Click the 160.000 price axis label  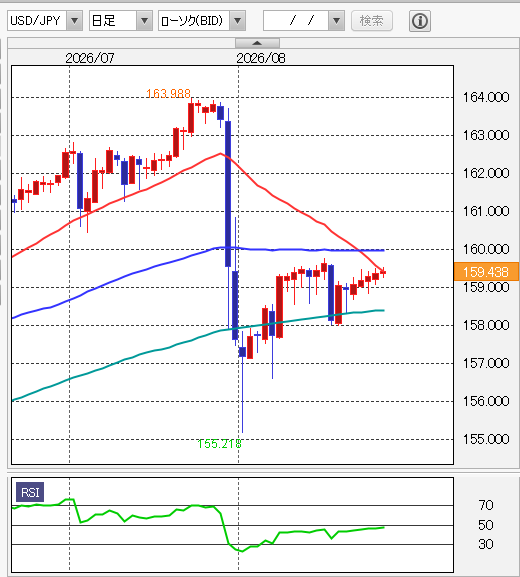pyautogui.click(x=486, y=249)
